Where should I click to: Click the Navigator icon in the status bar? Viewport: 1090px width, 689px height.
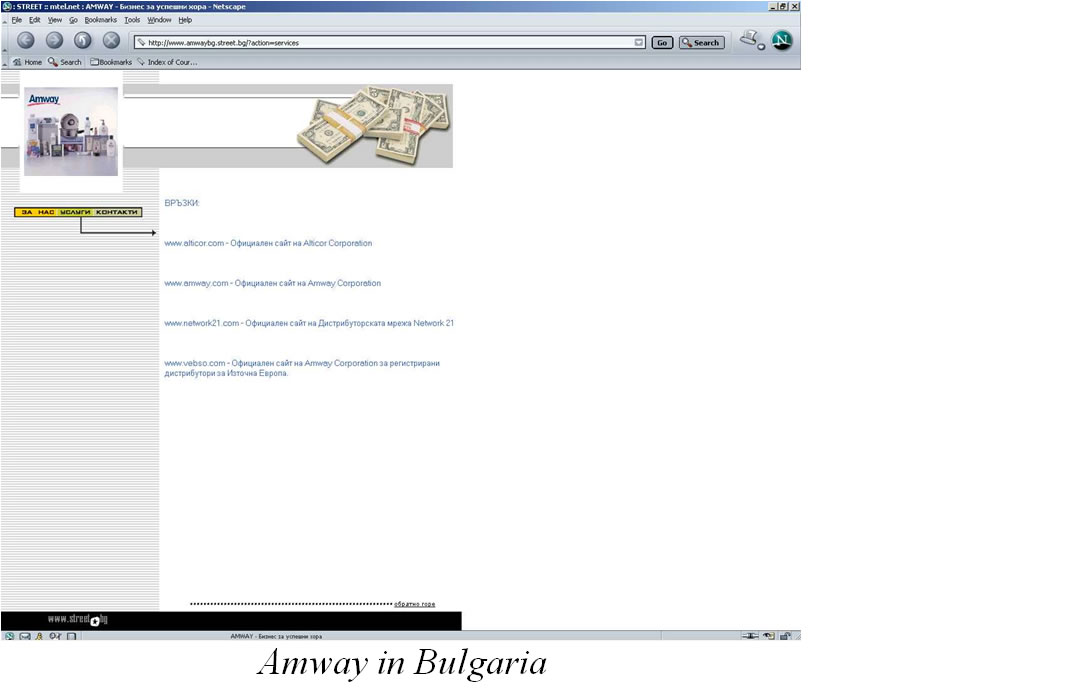point(9,636)
